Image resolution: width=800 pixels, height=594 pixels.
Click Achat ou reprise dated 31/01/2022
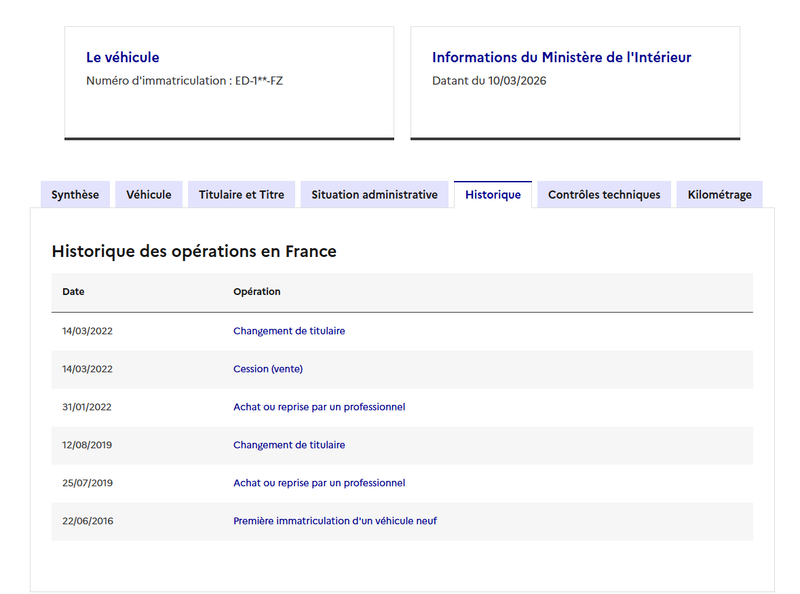pyautogui.click(x=319, y=407)
